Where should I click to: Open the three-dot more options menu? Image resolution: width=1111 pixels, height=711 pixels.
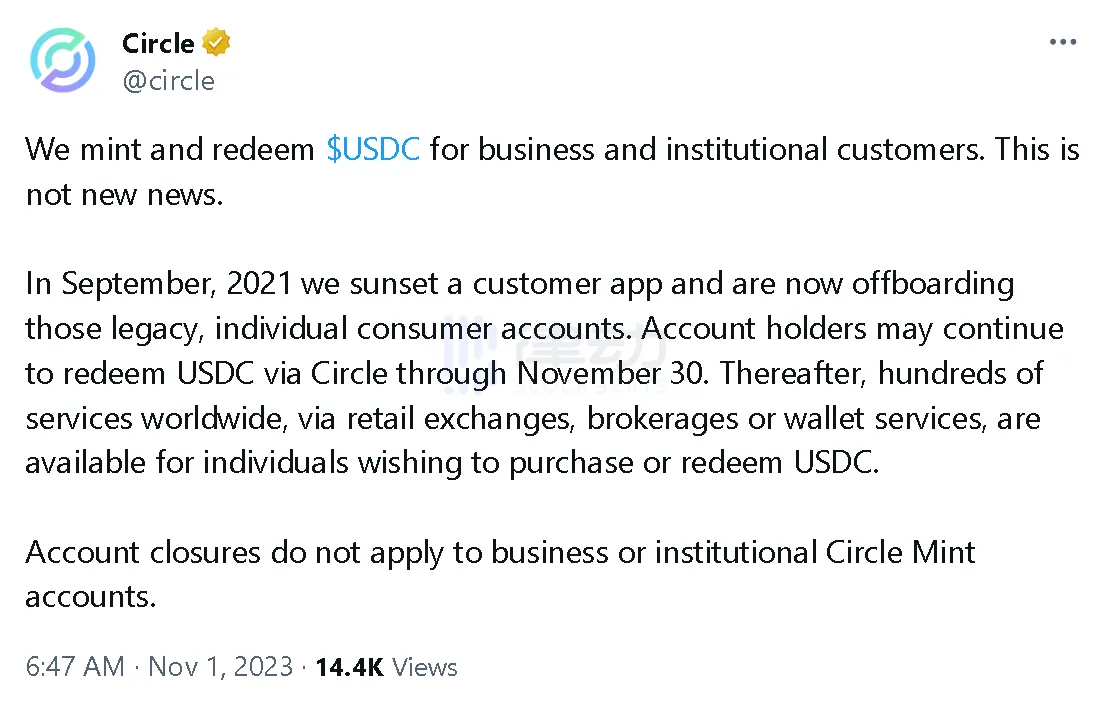1062,43
